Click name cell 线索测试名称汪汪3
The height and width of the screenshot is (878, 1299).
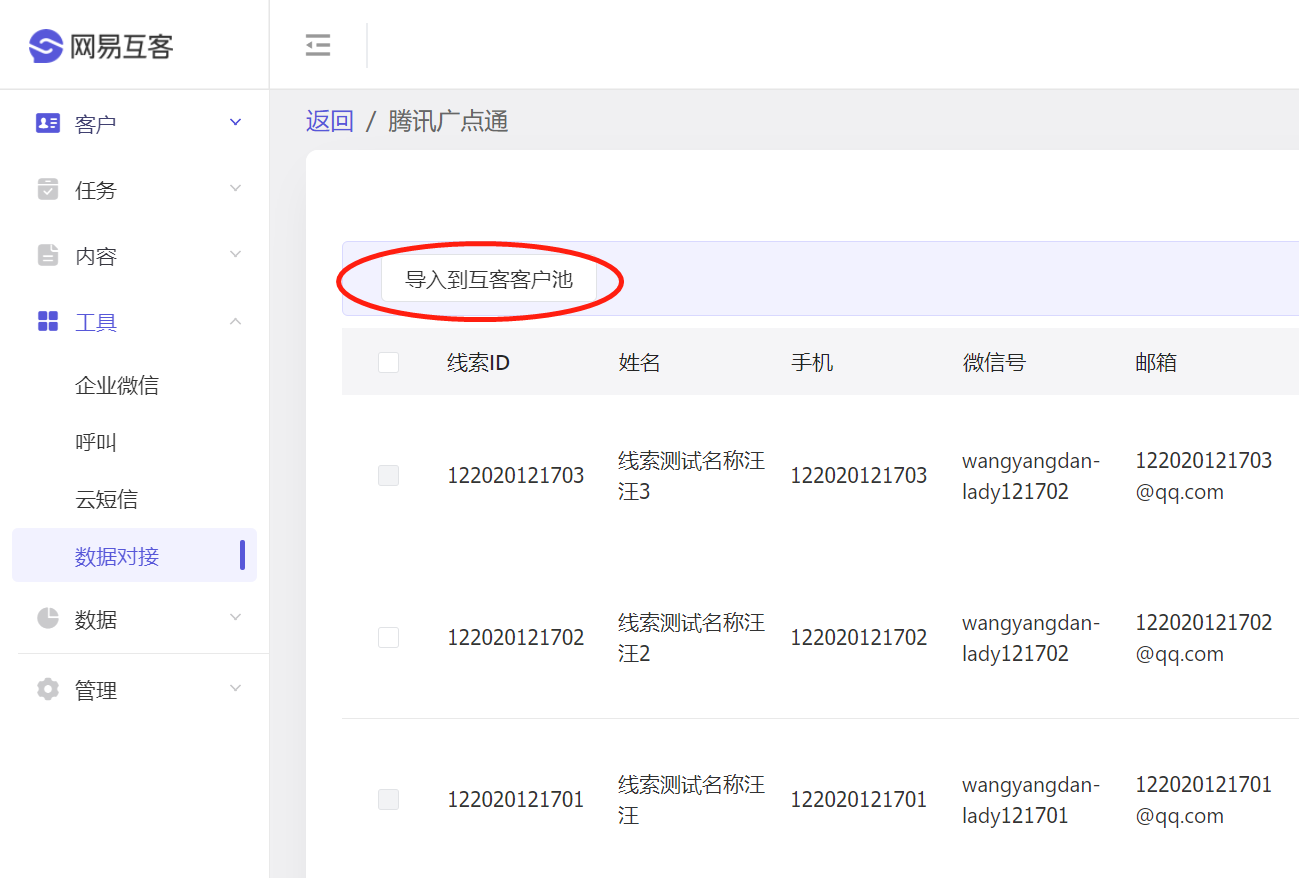tap(691, 476)
